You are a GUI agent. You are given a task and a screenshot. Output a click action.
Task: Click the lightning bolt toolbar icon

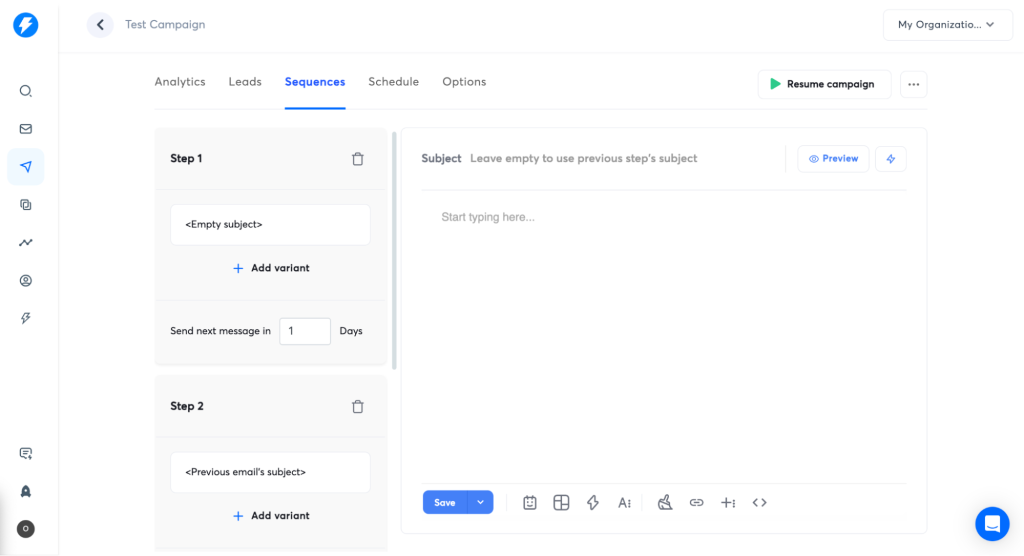coord(592,502)
